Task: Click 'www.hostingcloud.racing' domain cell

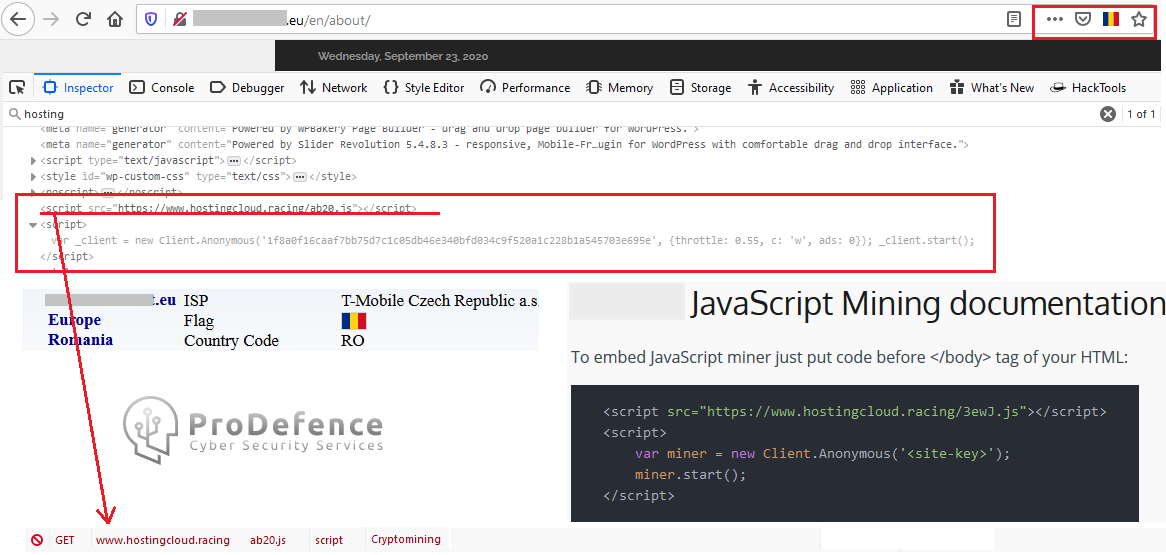Action: 163,540
